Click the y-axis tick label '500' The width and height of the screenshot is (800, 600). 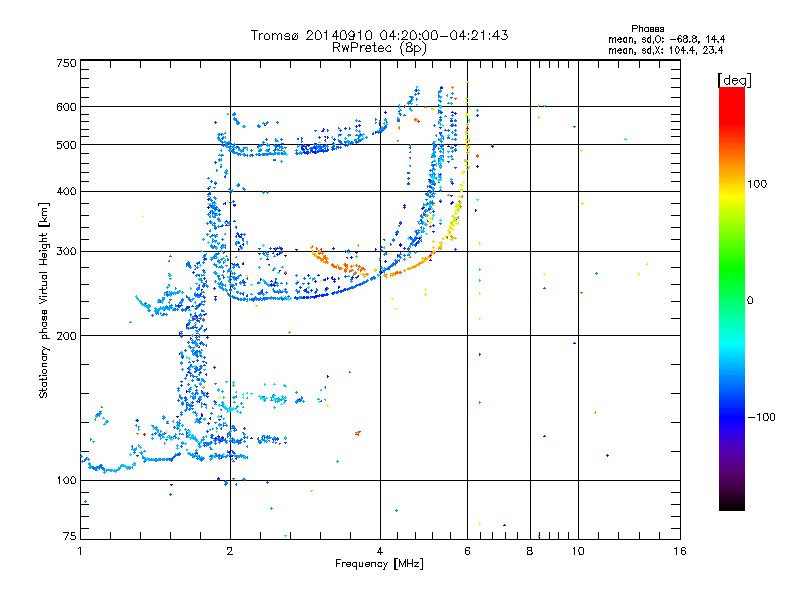click(66, 145)
